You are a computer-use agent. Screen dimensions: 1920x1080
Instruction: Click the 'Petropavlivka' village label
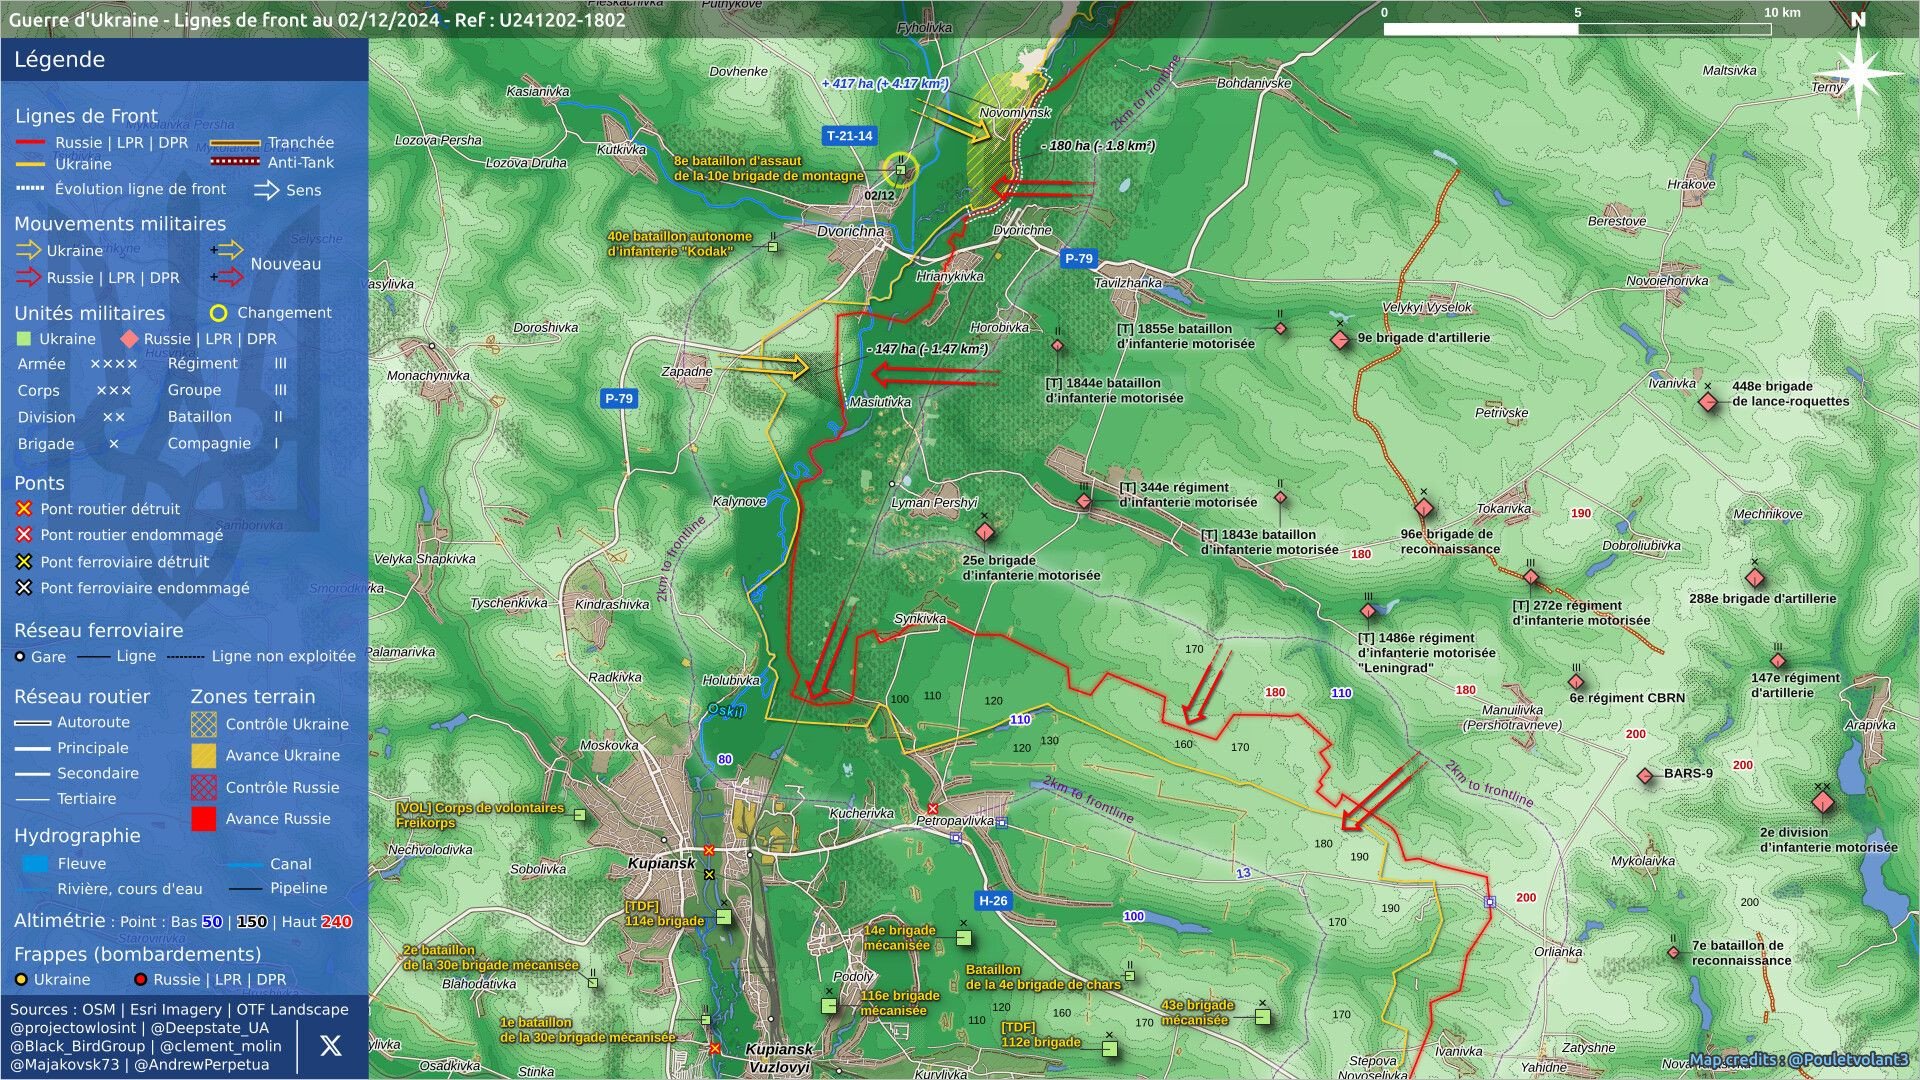point(955,821)
